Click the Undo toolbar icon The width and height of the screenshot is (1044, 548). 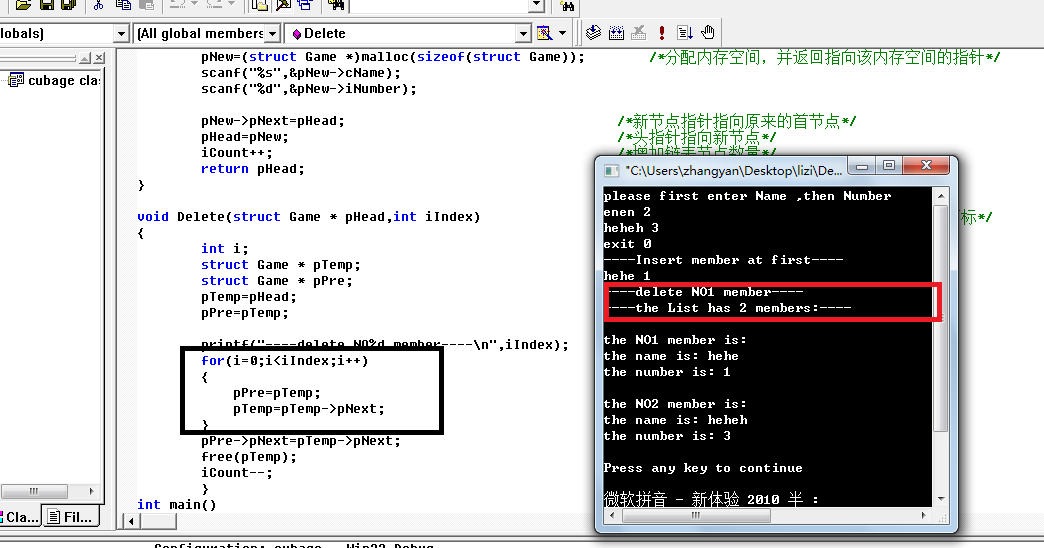(176, 5)
